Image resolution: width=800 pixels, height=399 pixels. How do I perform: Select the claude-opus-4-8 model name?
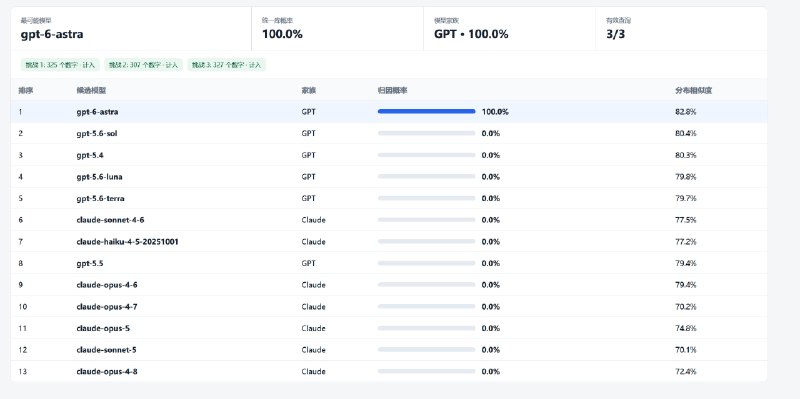tap(107, 371)
